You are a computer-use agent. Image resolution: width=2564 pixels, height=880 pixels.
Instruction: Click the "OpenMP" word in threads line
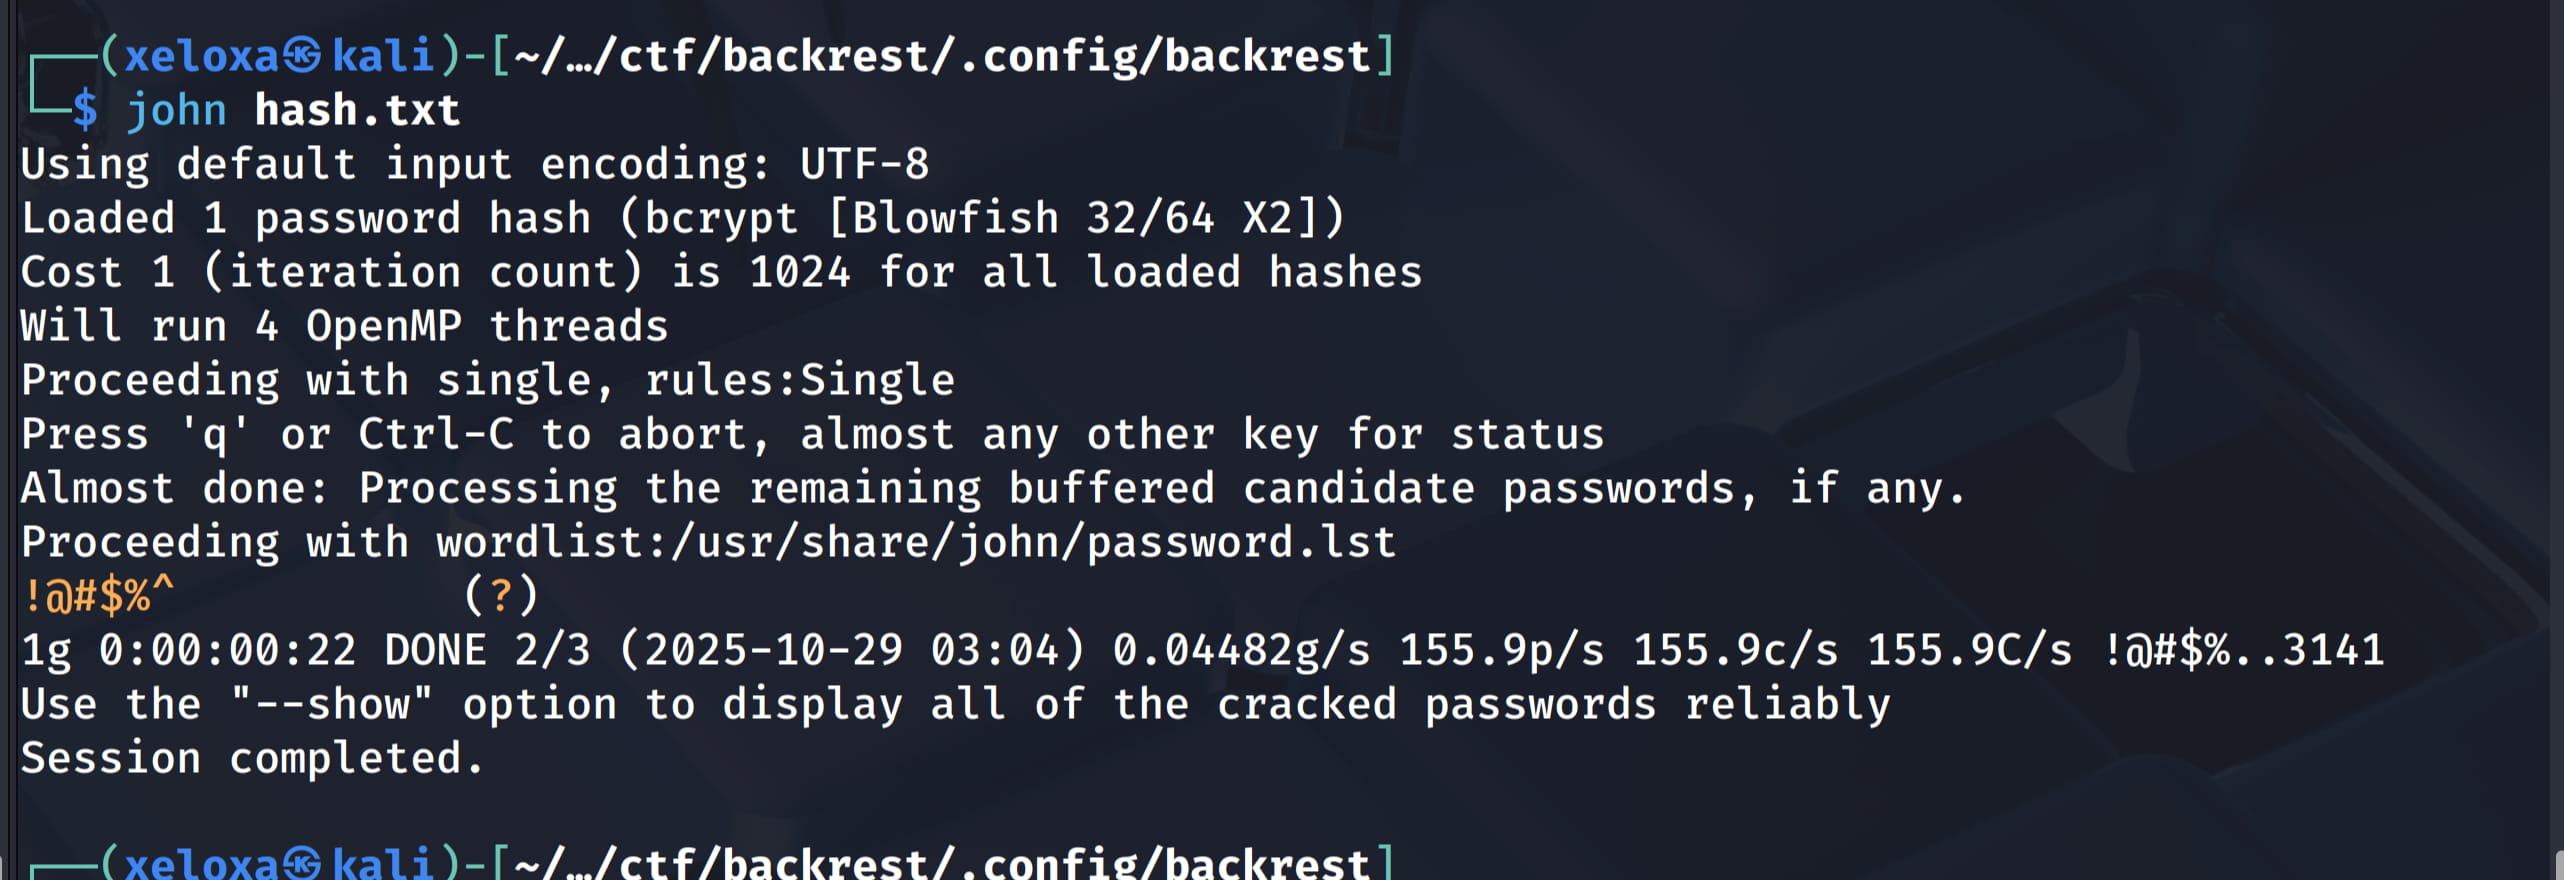[x=384, y=326]
